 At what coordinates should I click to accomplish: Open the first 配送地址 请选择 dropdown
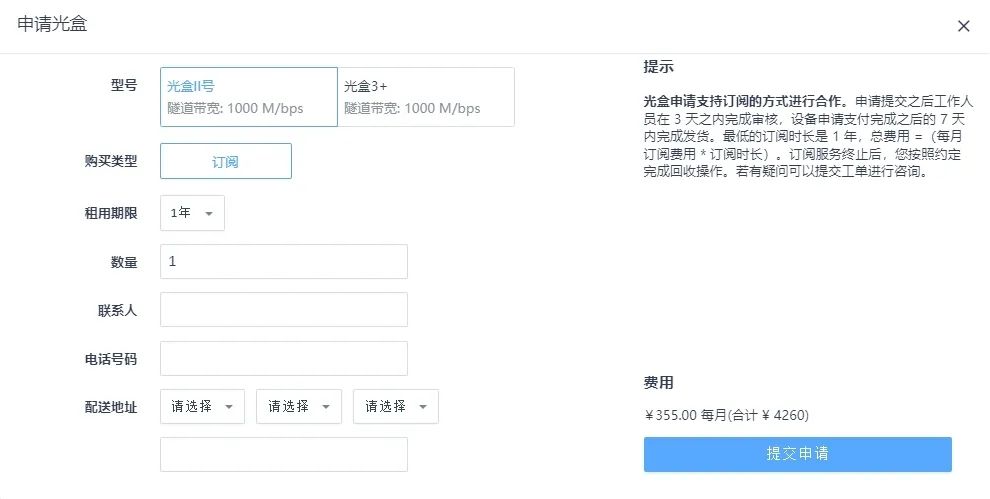(x=202, y=406)
